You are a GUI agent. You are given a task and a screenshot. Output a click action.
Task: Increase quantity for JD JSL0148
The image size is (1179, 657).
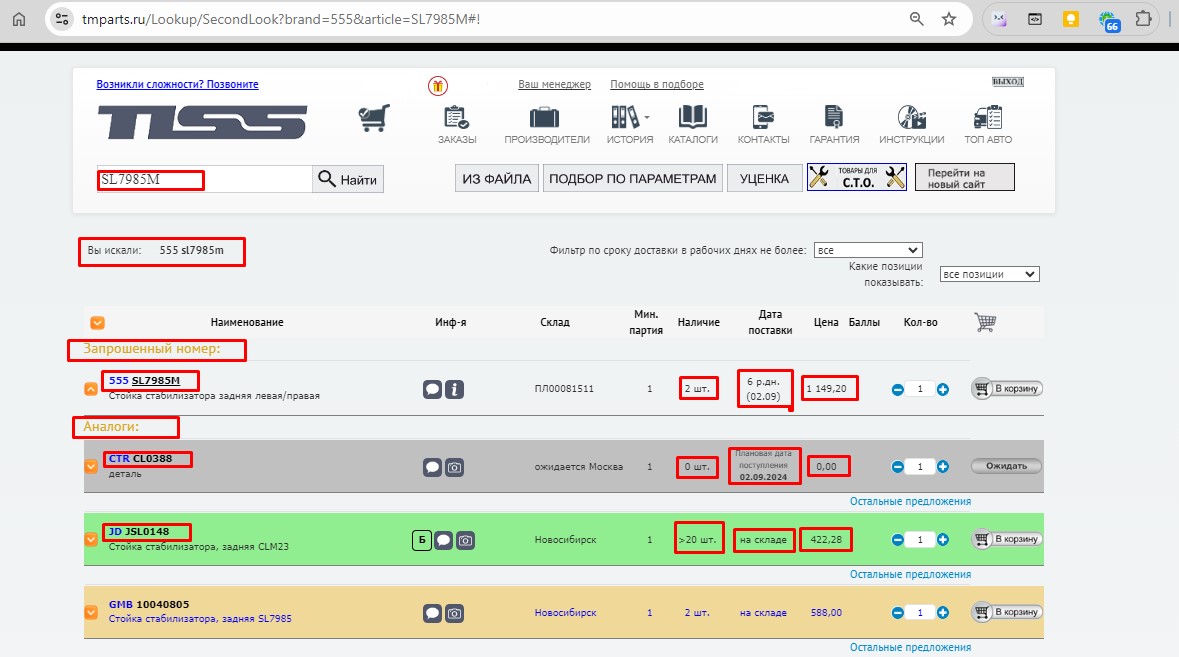click(x=943, y=540)
